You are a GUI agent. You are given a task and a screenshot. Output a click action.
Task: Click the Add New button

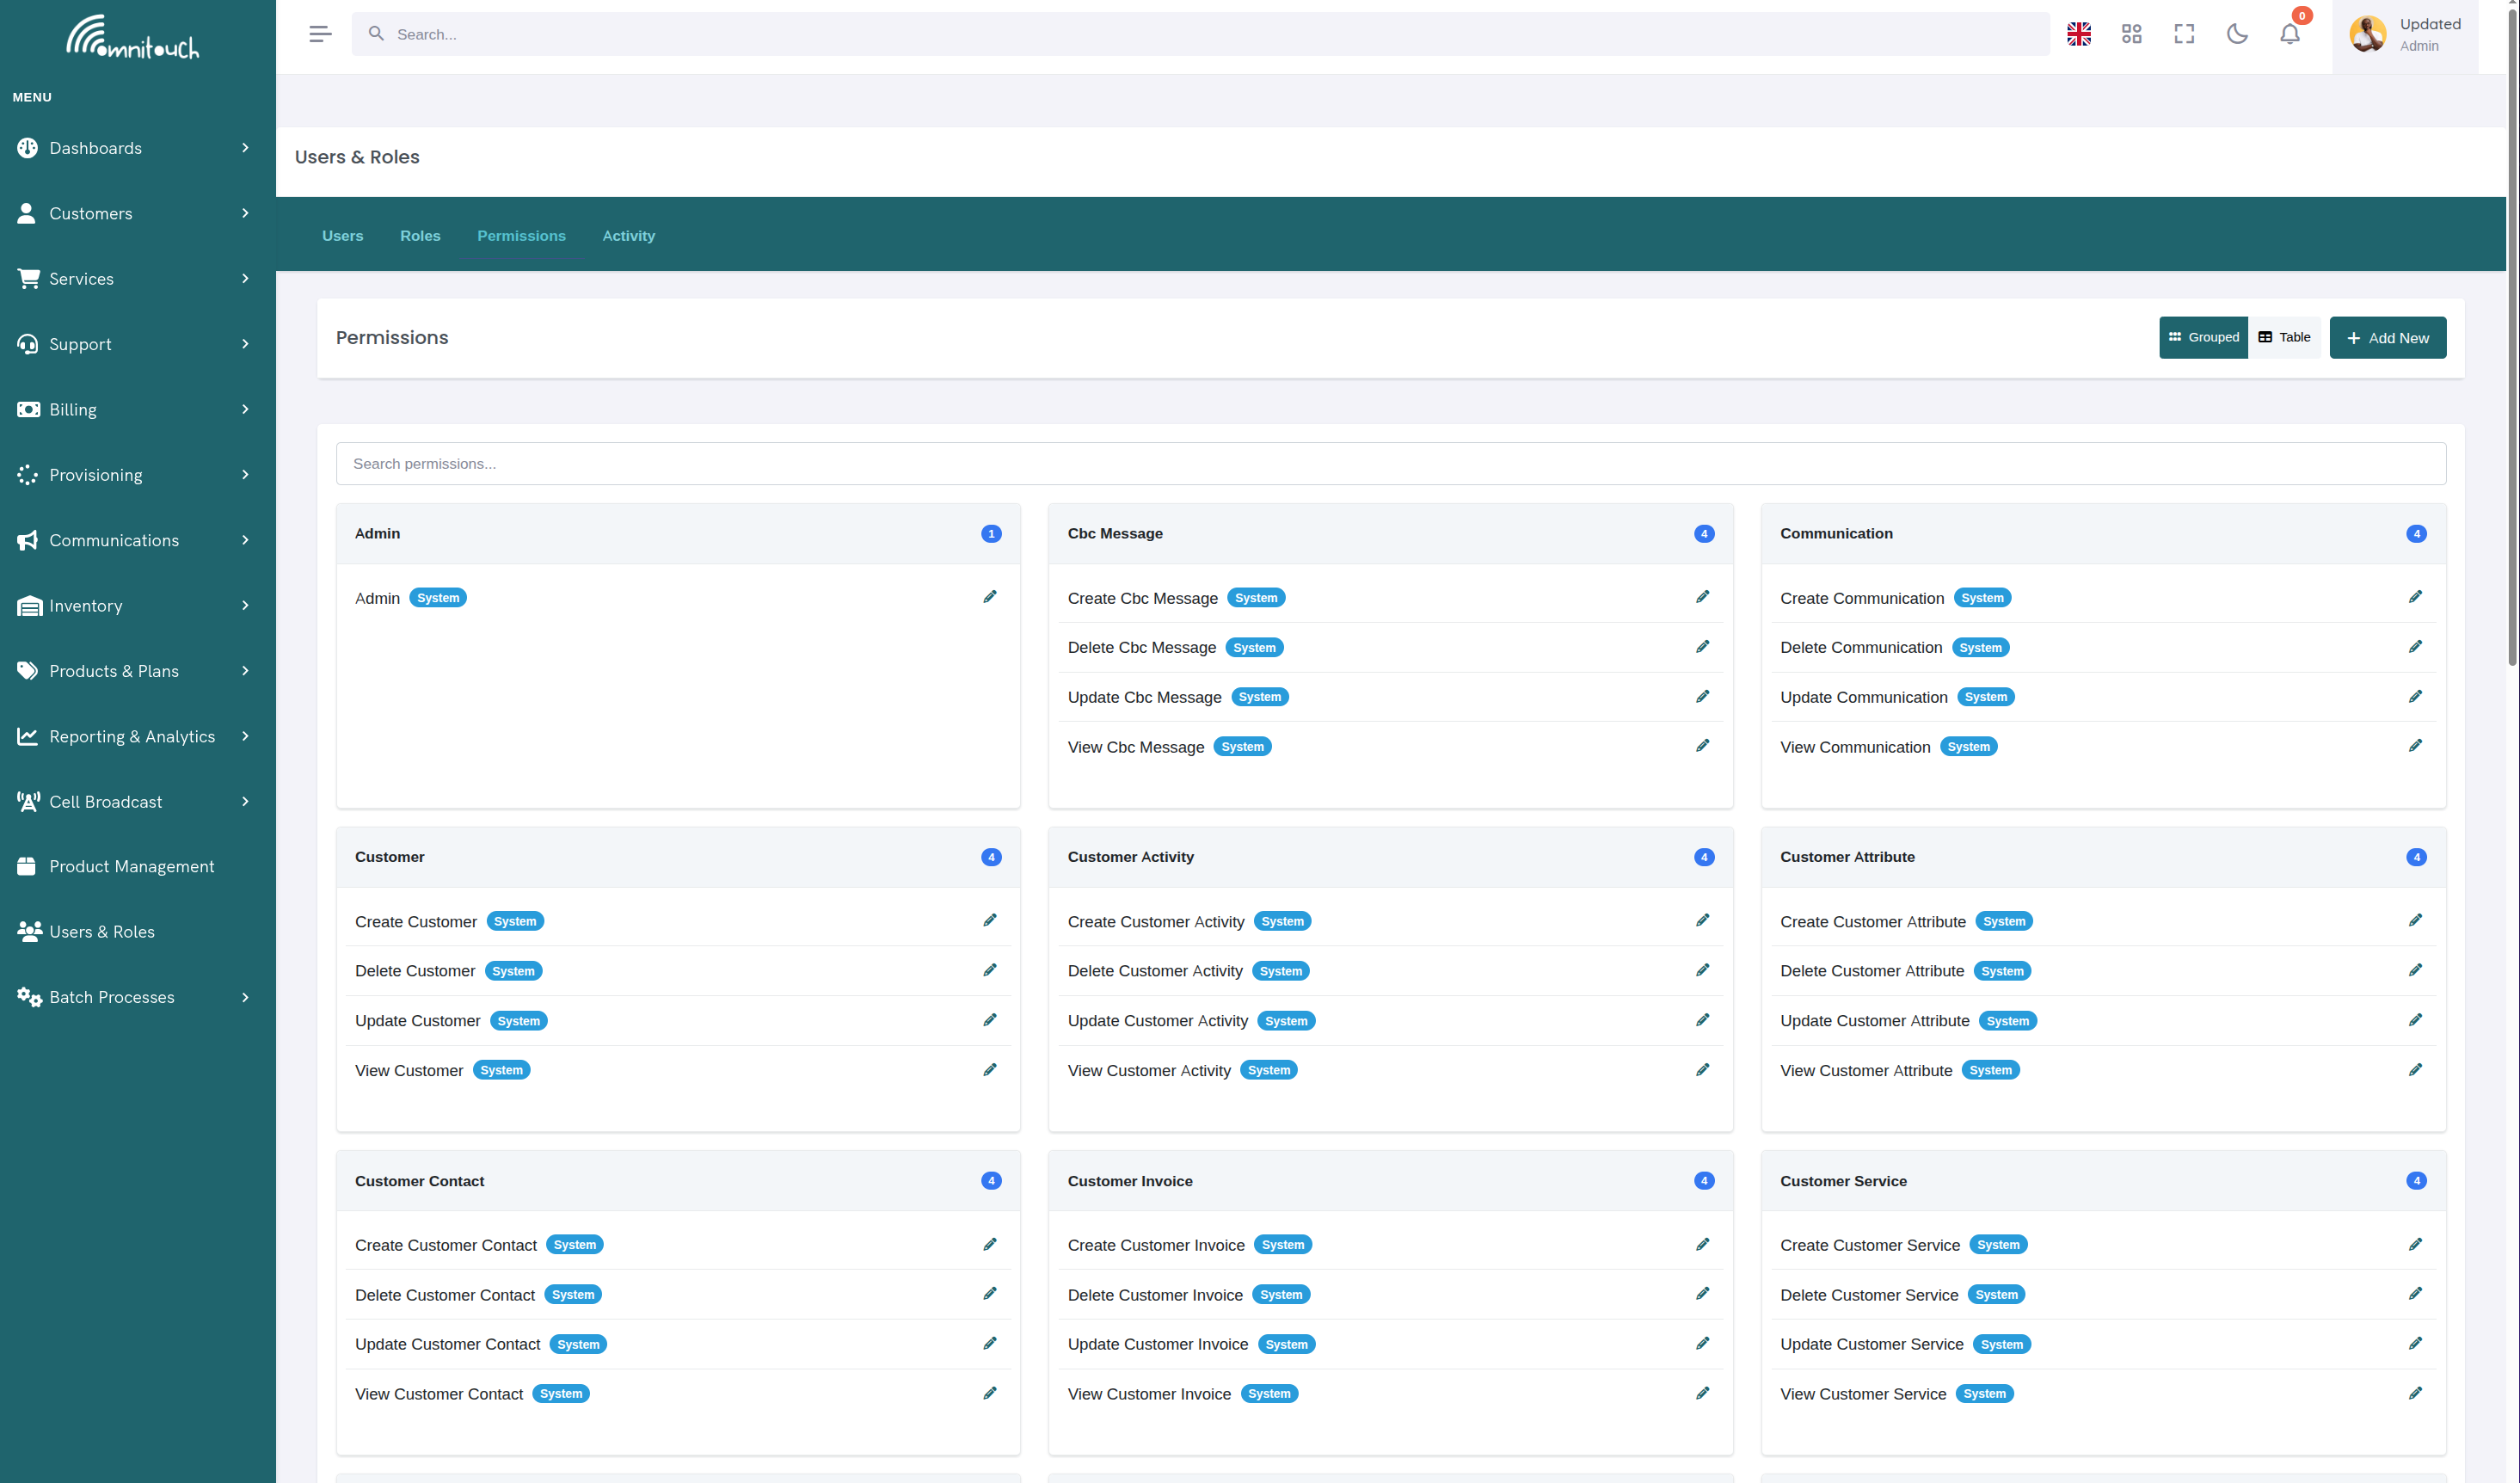(2388, 337)
